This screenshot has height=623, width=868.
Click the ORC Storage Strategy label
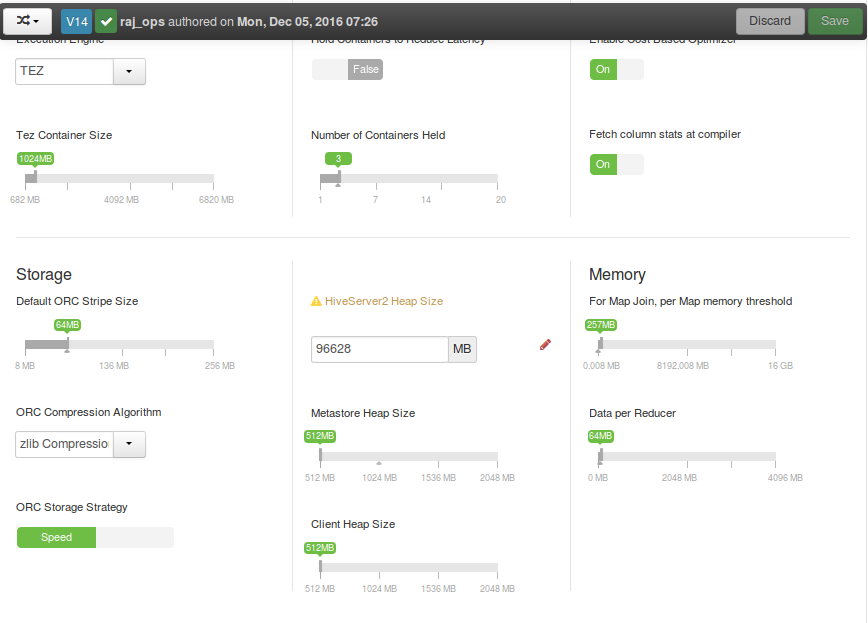coord(72,507)
